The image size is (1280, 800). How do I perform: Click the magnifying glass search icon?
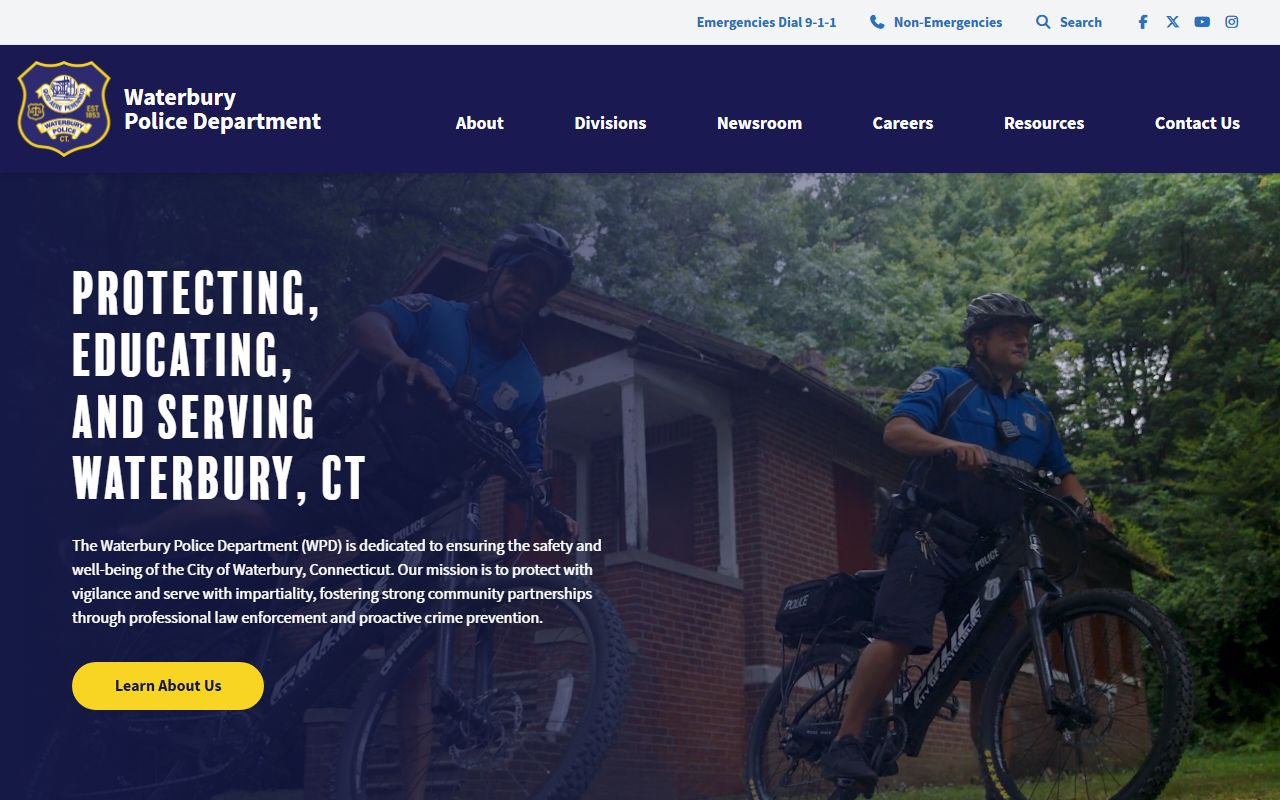click(x=1043, y=22)
